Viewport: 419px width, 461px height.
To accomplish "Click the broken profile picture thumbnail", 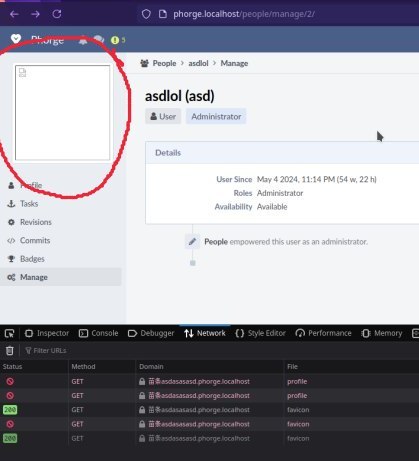I will pos(62,113).
